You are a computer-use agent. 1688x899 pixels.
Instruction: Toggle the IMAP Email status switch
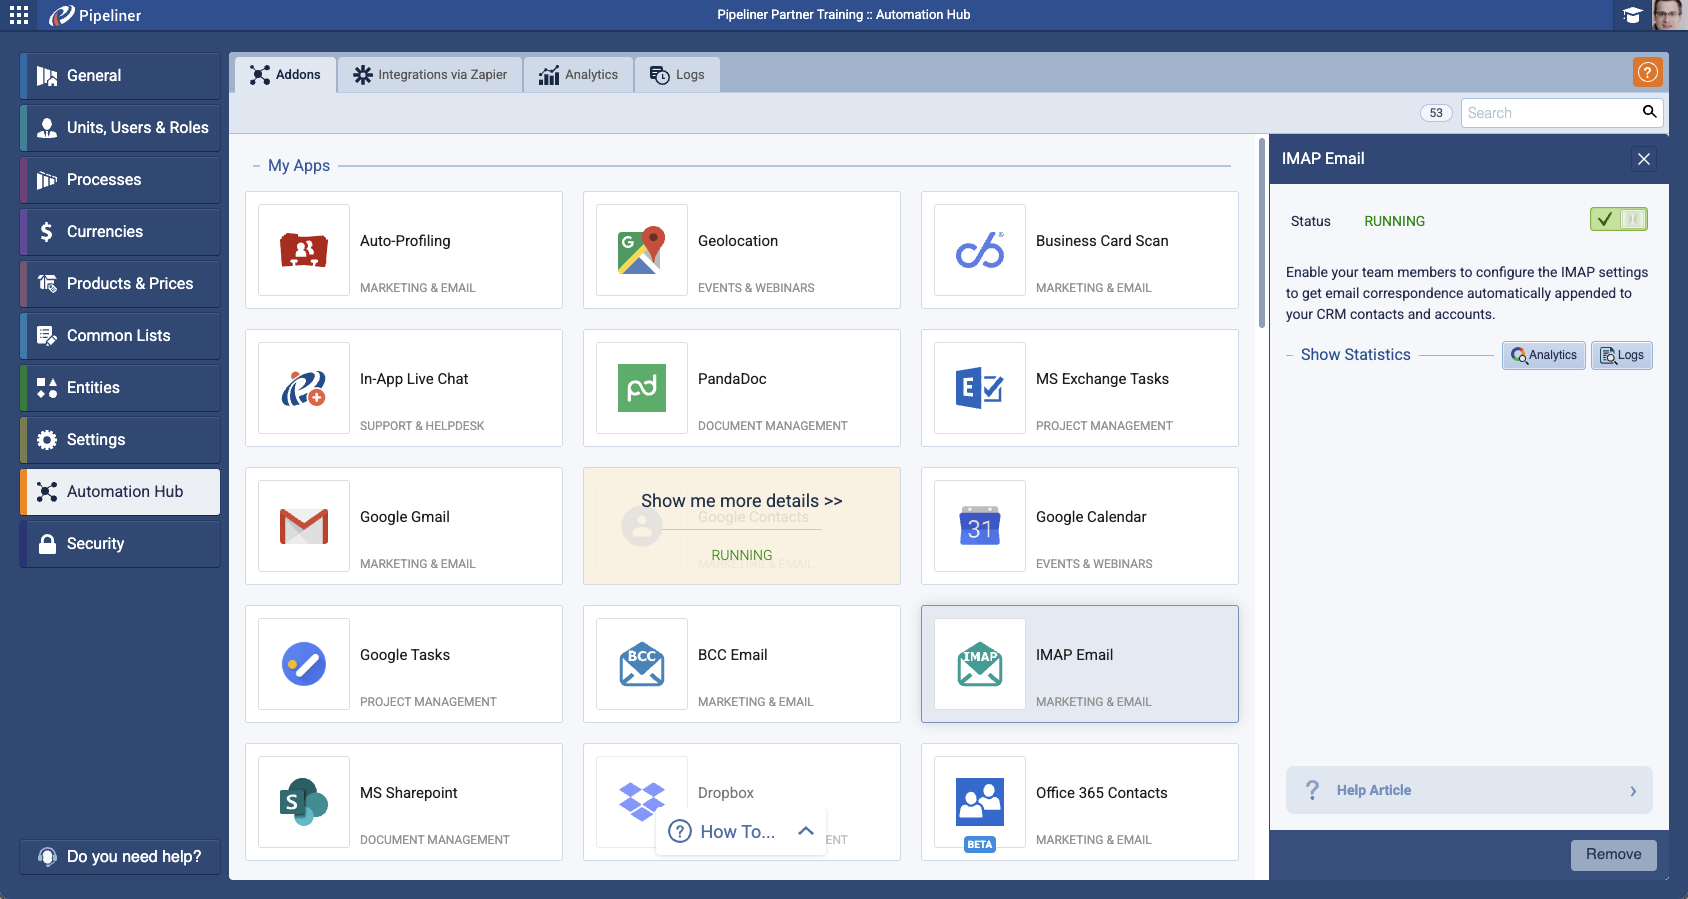pyautogui.click(x=1618, y=220)
